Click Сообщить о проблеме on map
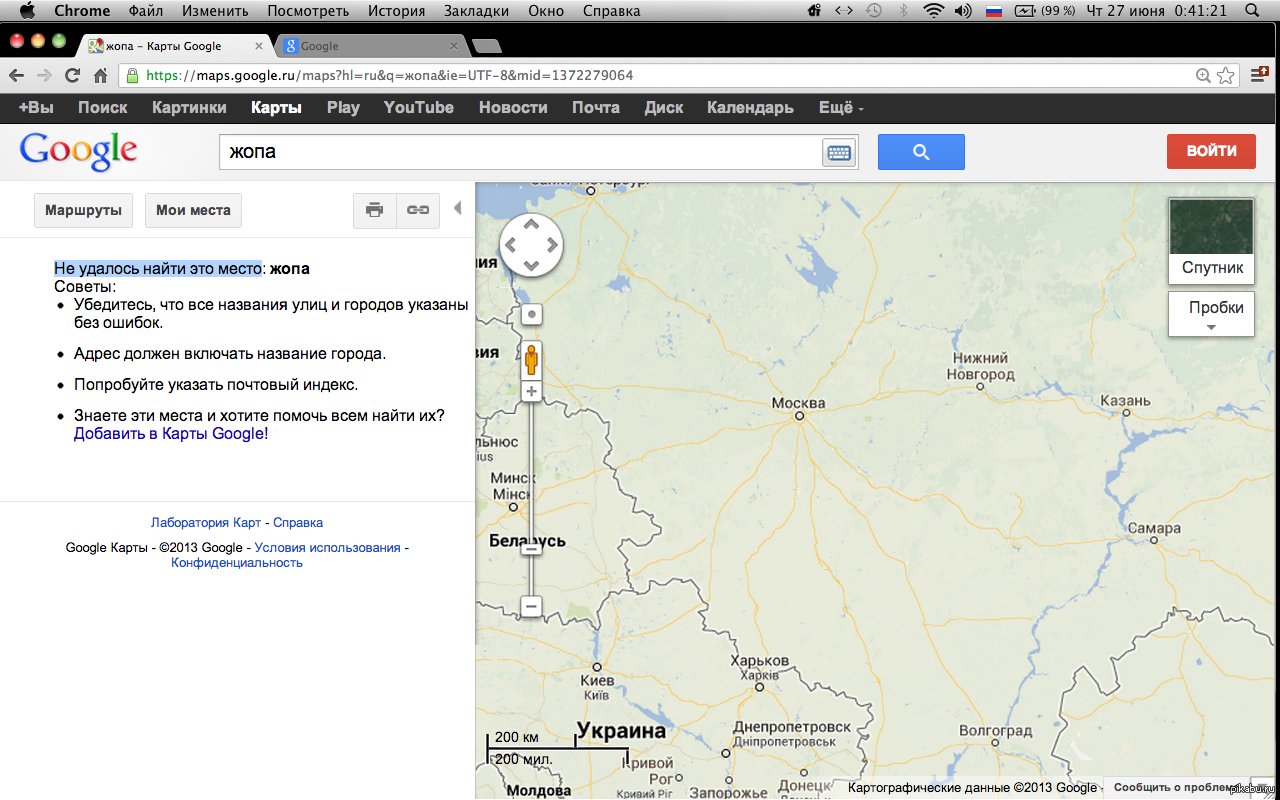The height and width of the screenshot is (800, 1280). pyautogui.click(x=1174, y=788)
